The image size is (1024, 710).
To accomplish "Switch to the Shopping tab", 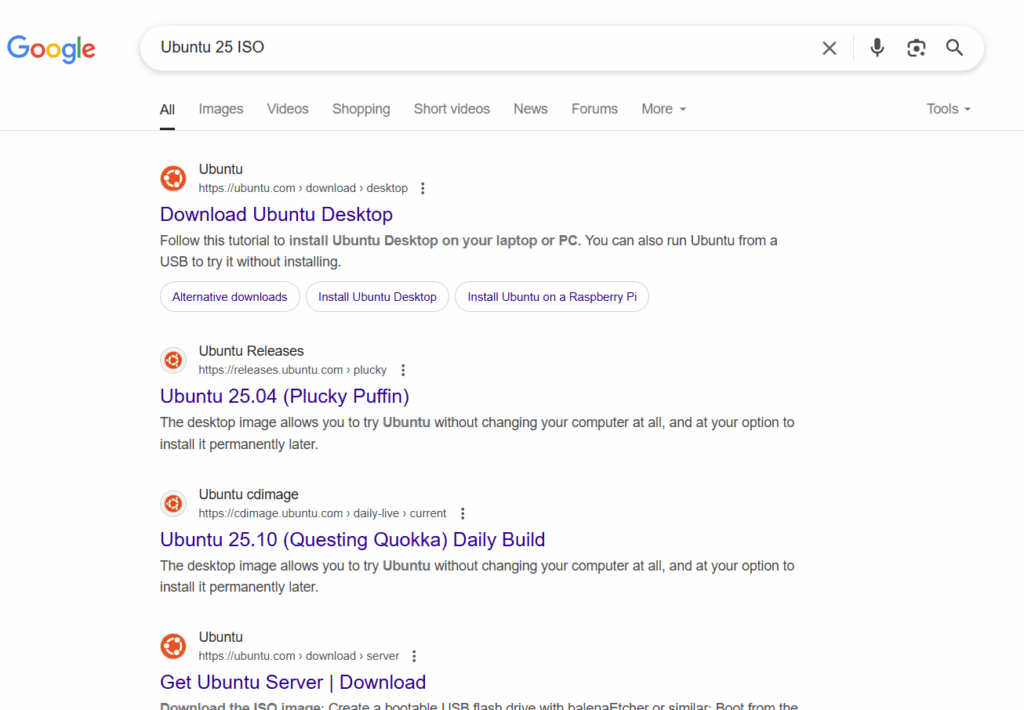I will (x=361, y=109).
